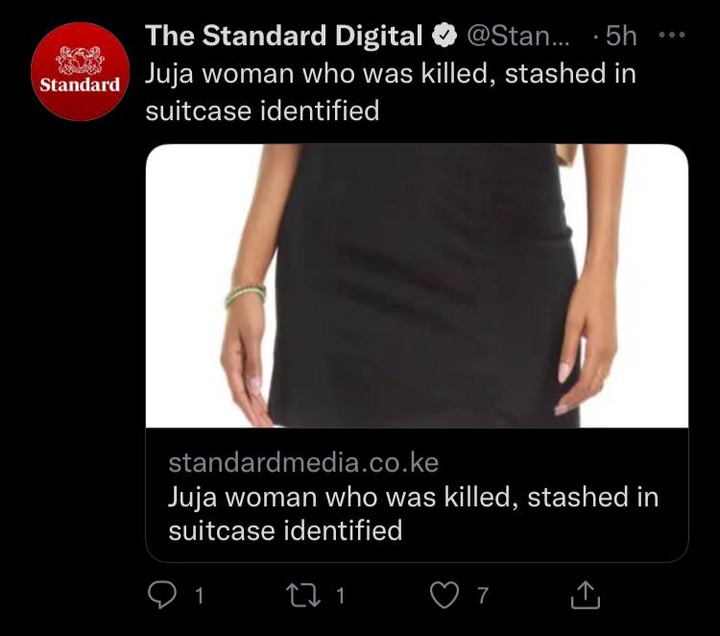Open The Standard Digital account name
720x636 pixels.
pos(284,35)
